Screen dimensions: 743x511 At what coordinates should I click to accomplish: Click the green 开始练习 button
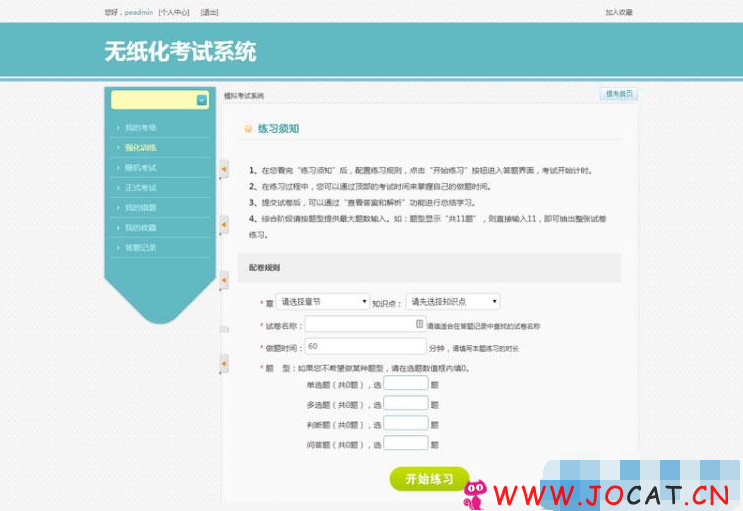(x=429, y=479)
